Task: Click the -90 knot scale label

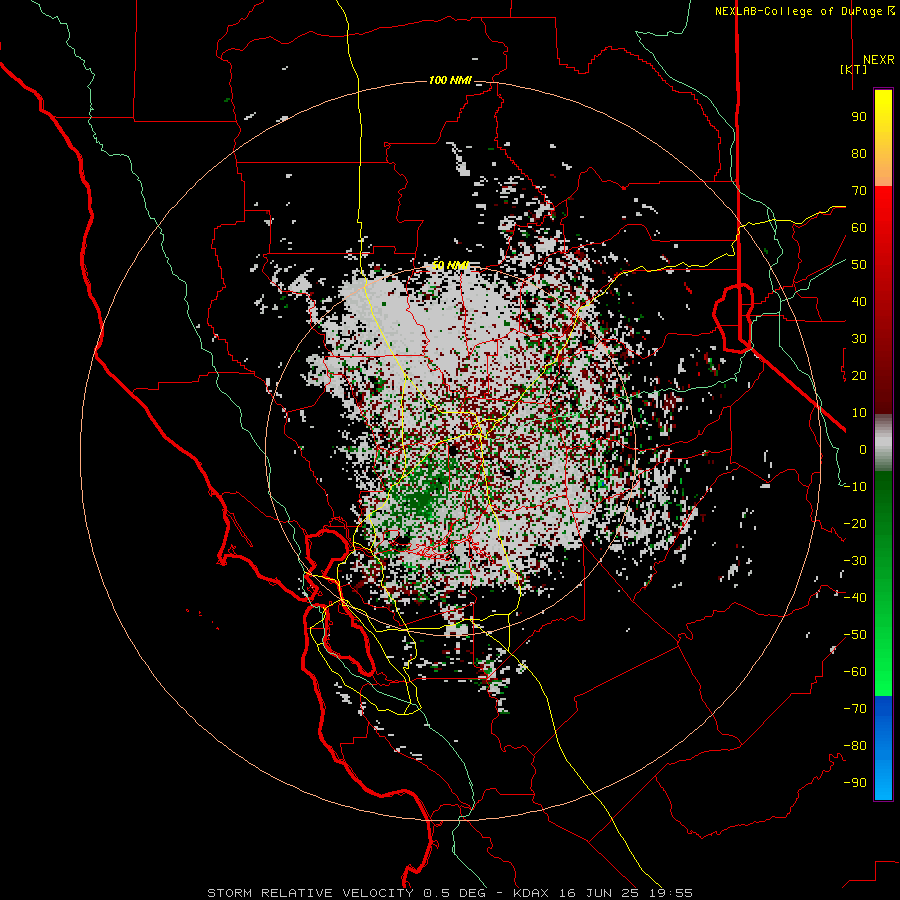Action: 855,783
